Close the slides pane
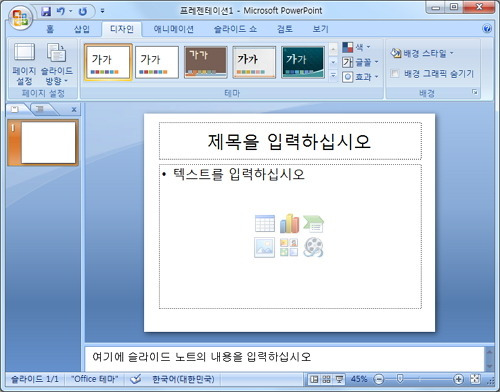The image size is (500, 392). [x=74, y=109]
